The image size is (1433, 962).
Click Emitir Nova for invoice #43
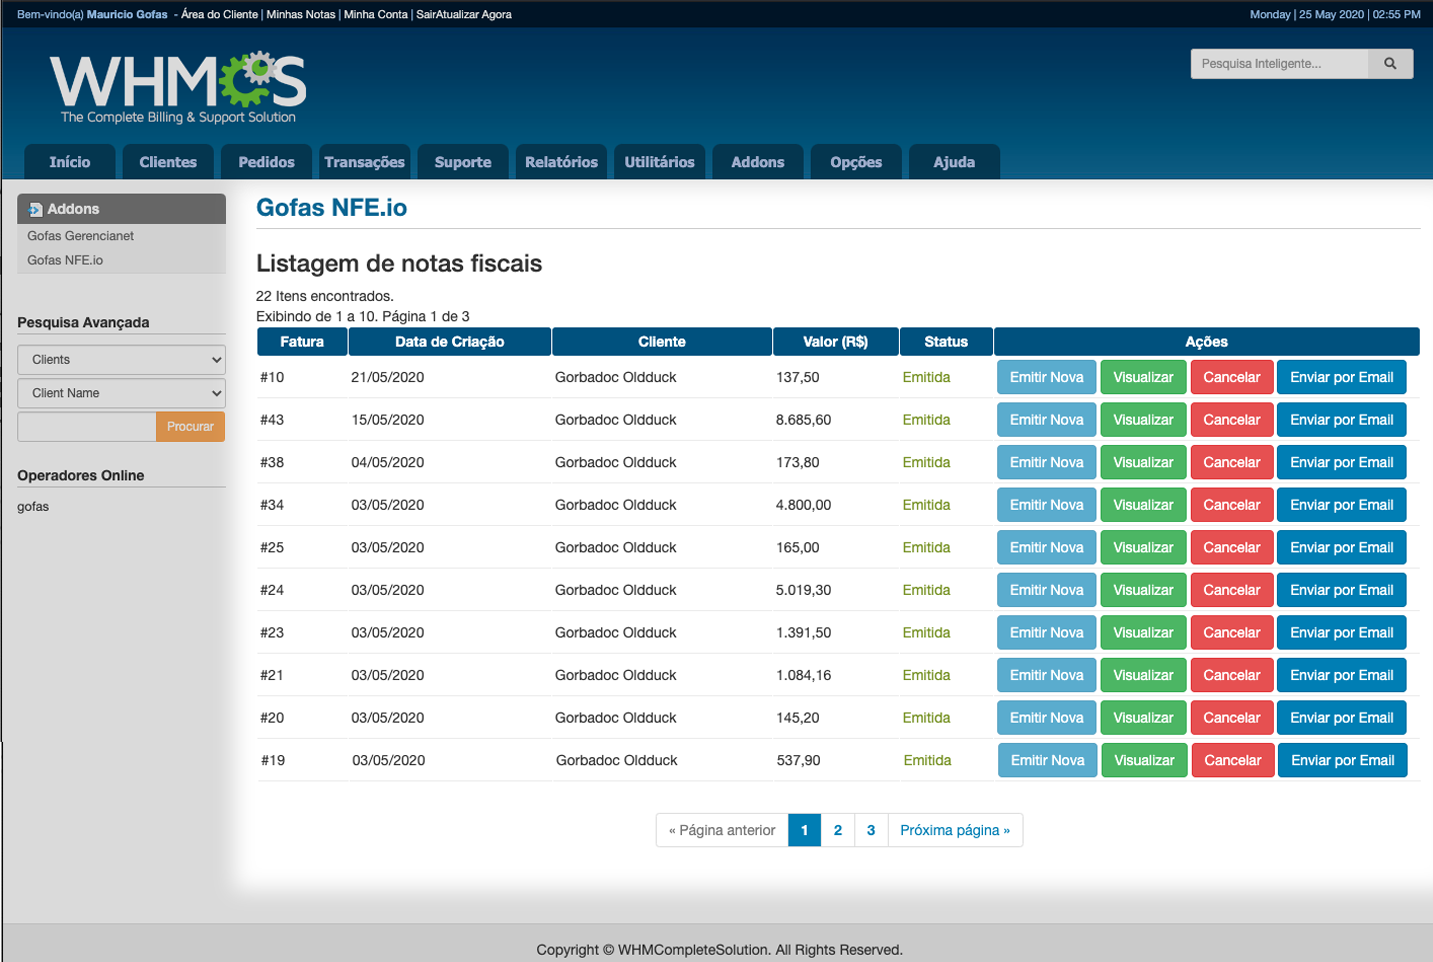1046,420
